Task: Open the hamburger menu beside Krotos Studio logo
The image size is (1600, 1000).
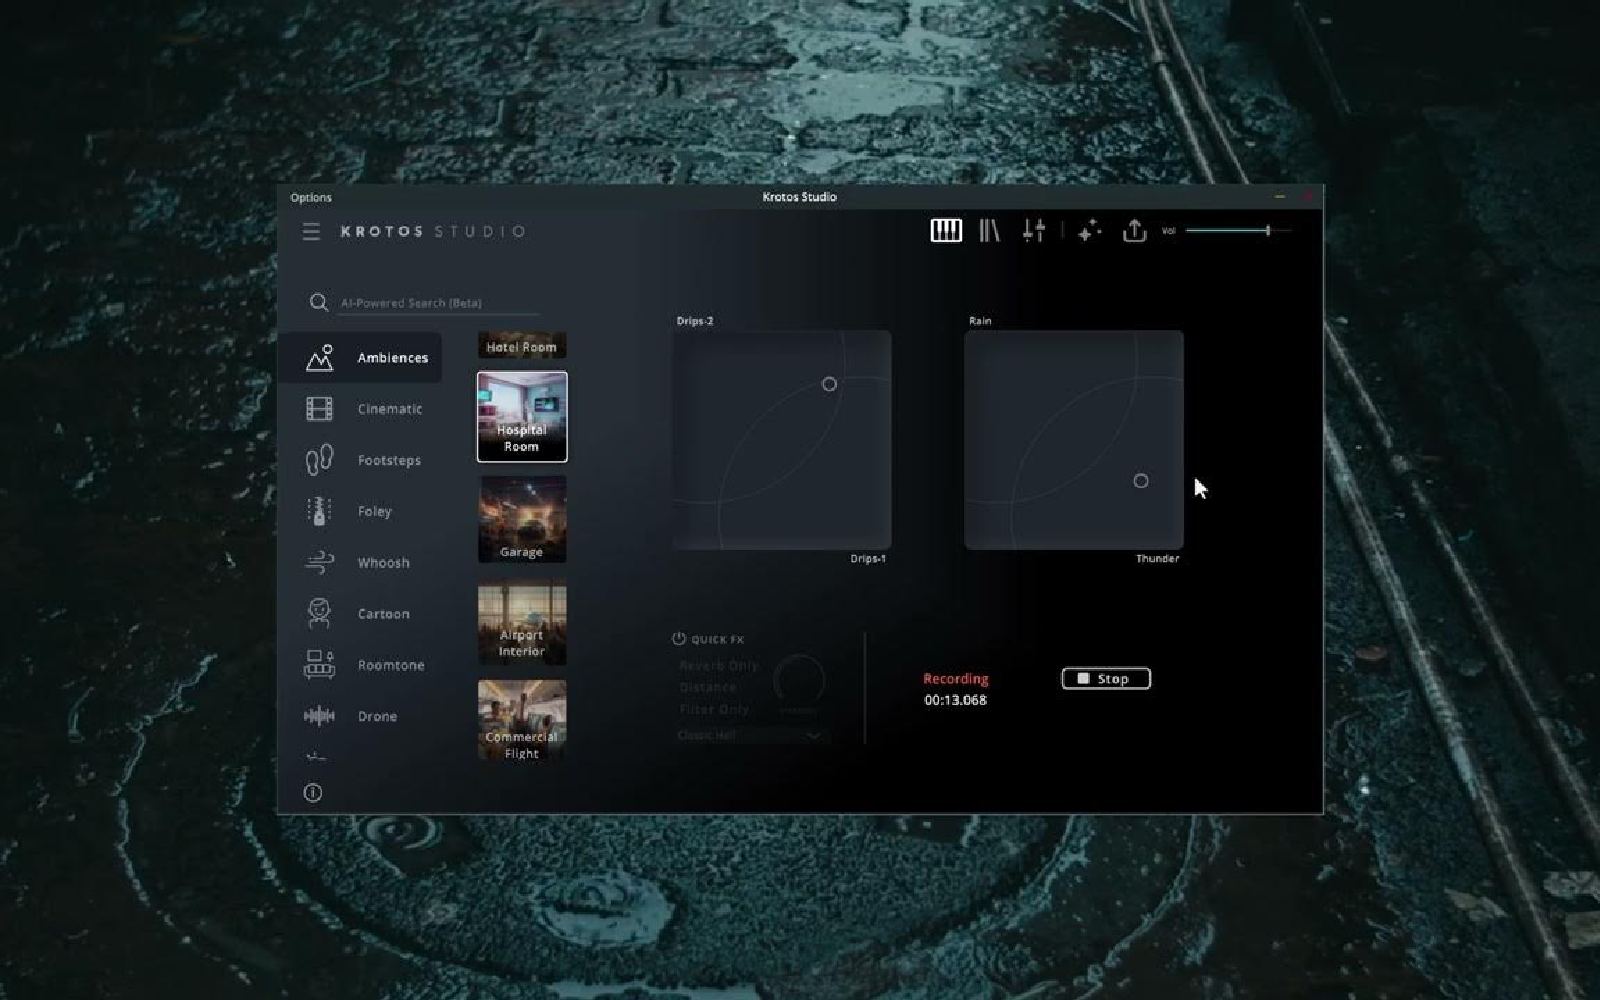Action: coord(311,231)
